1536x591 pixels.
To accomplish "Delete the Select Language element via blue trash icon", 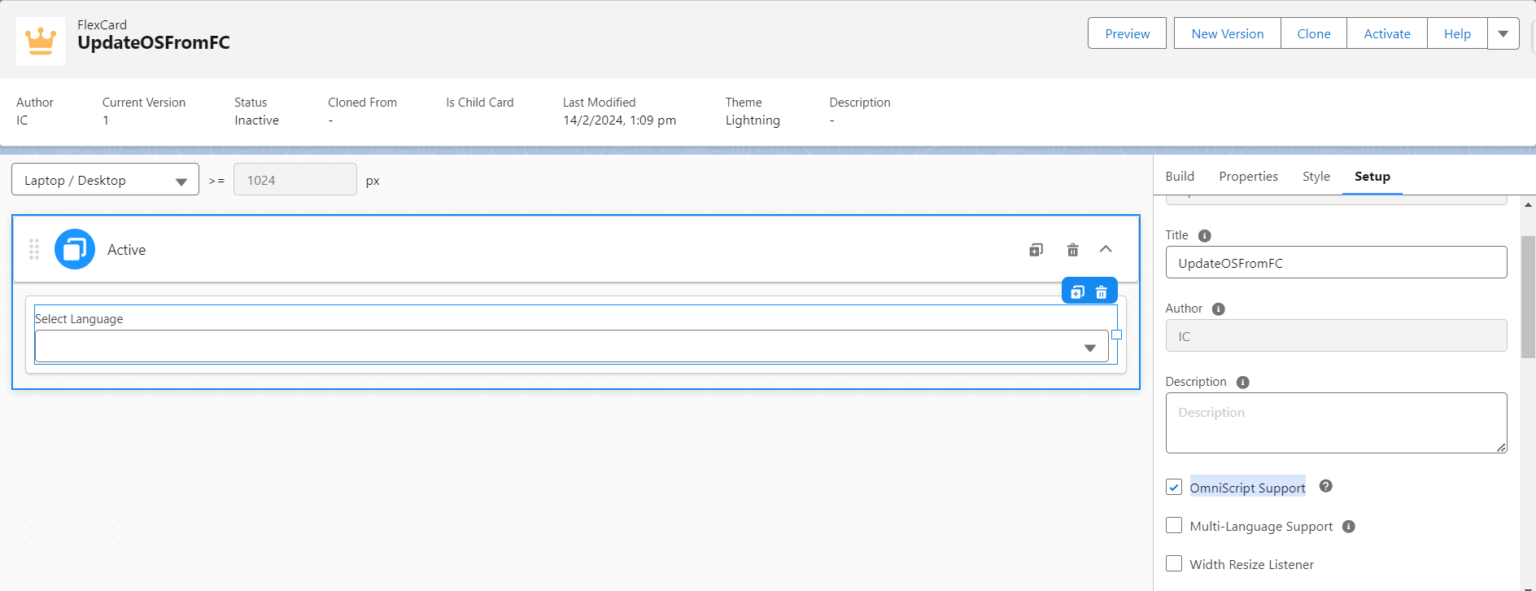I will (x=1100, y=291).
